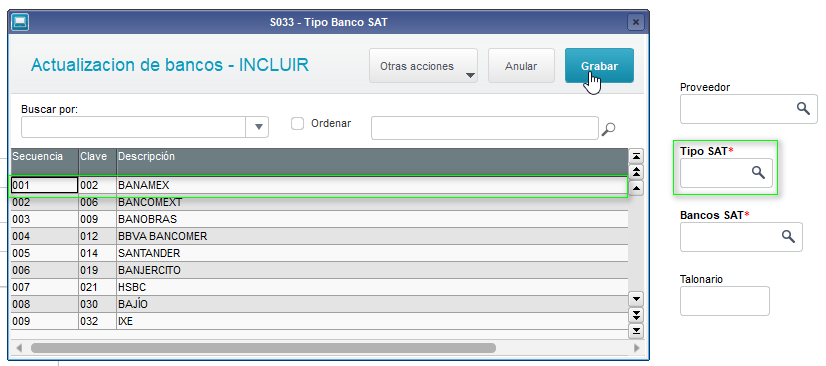
Task: Click Clave cell 021
Action: coord(97,288)
